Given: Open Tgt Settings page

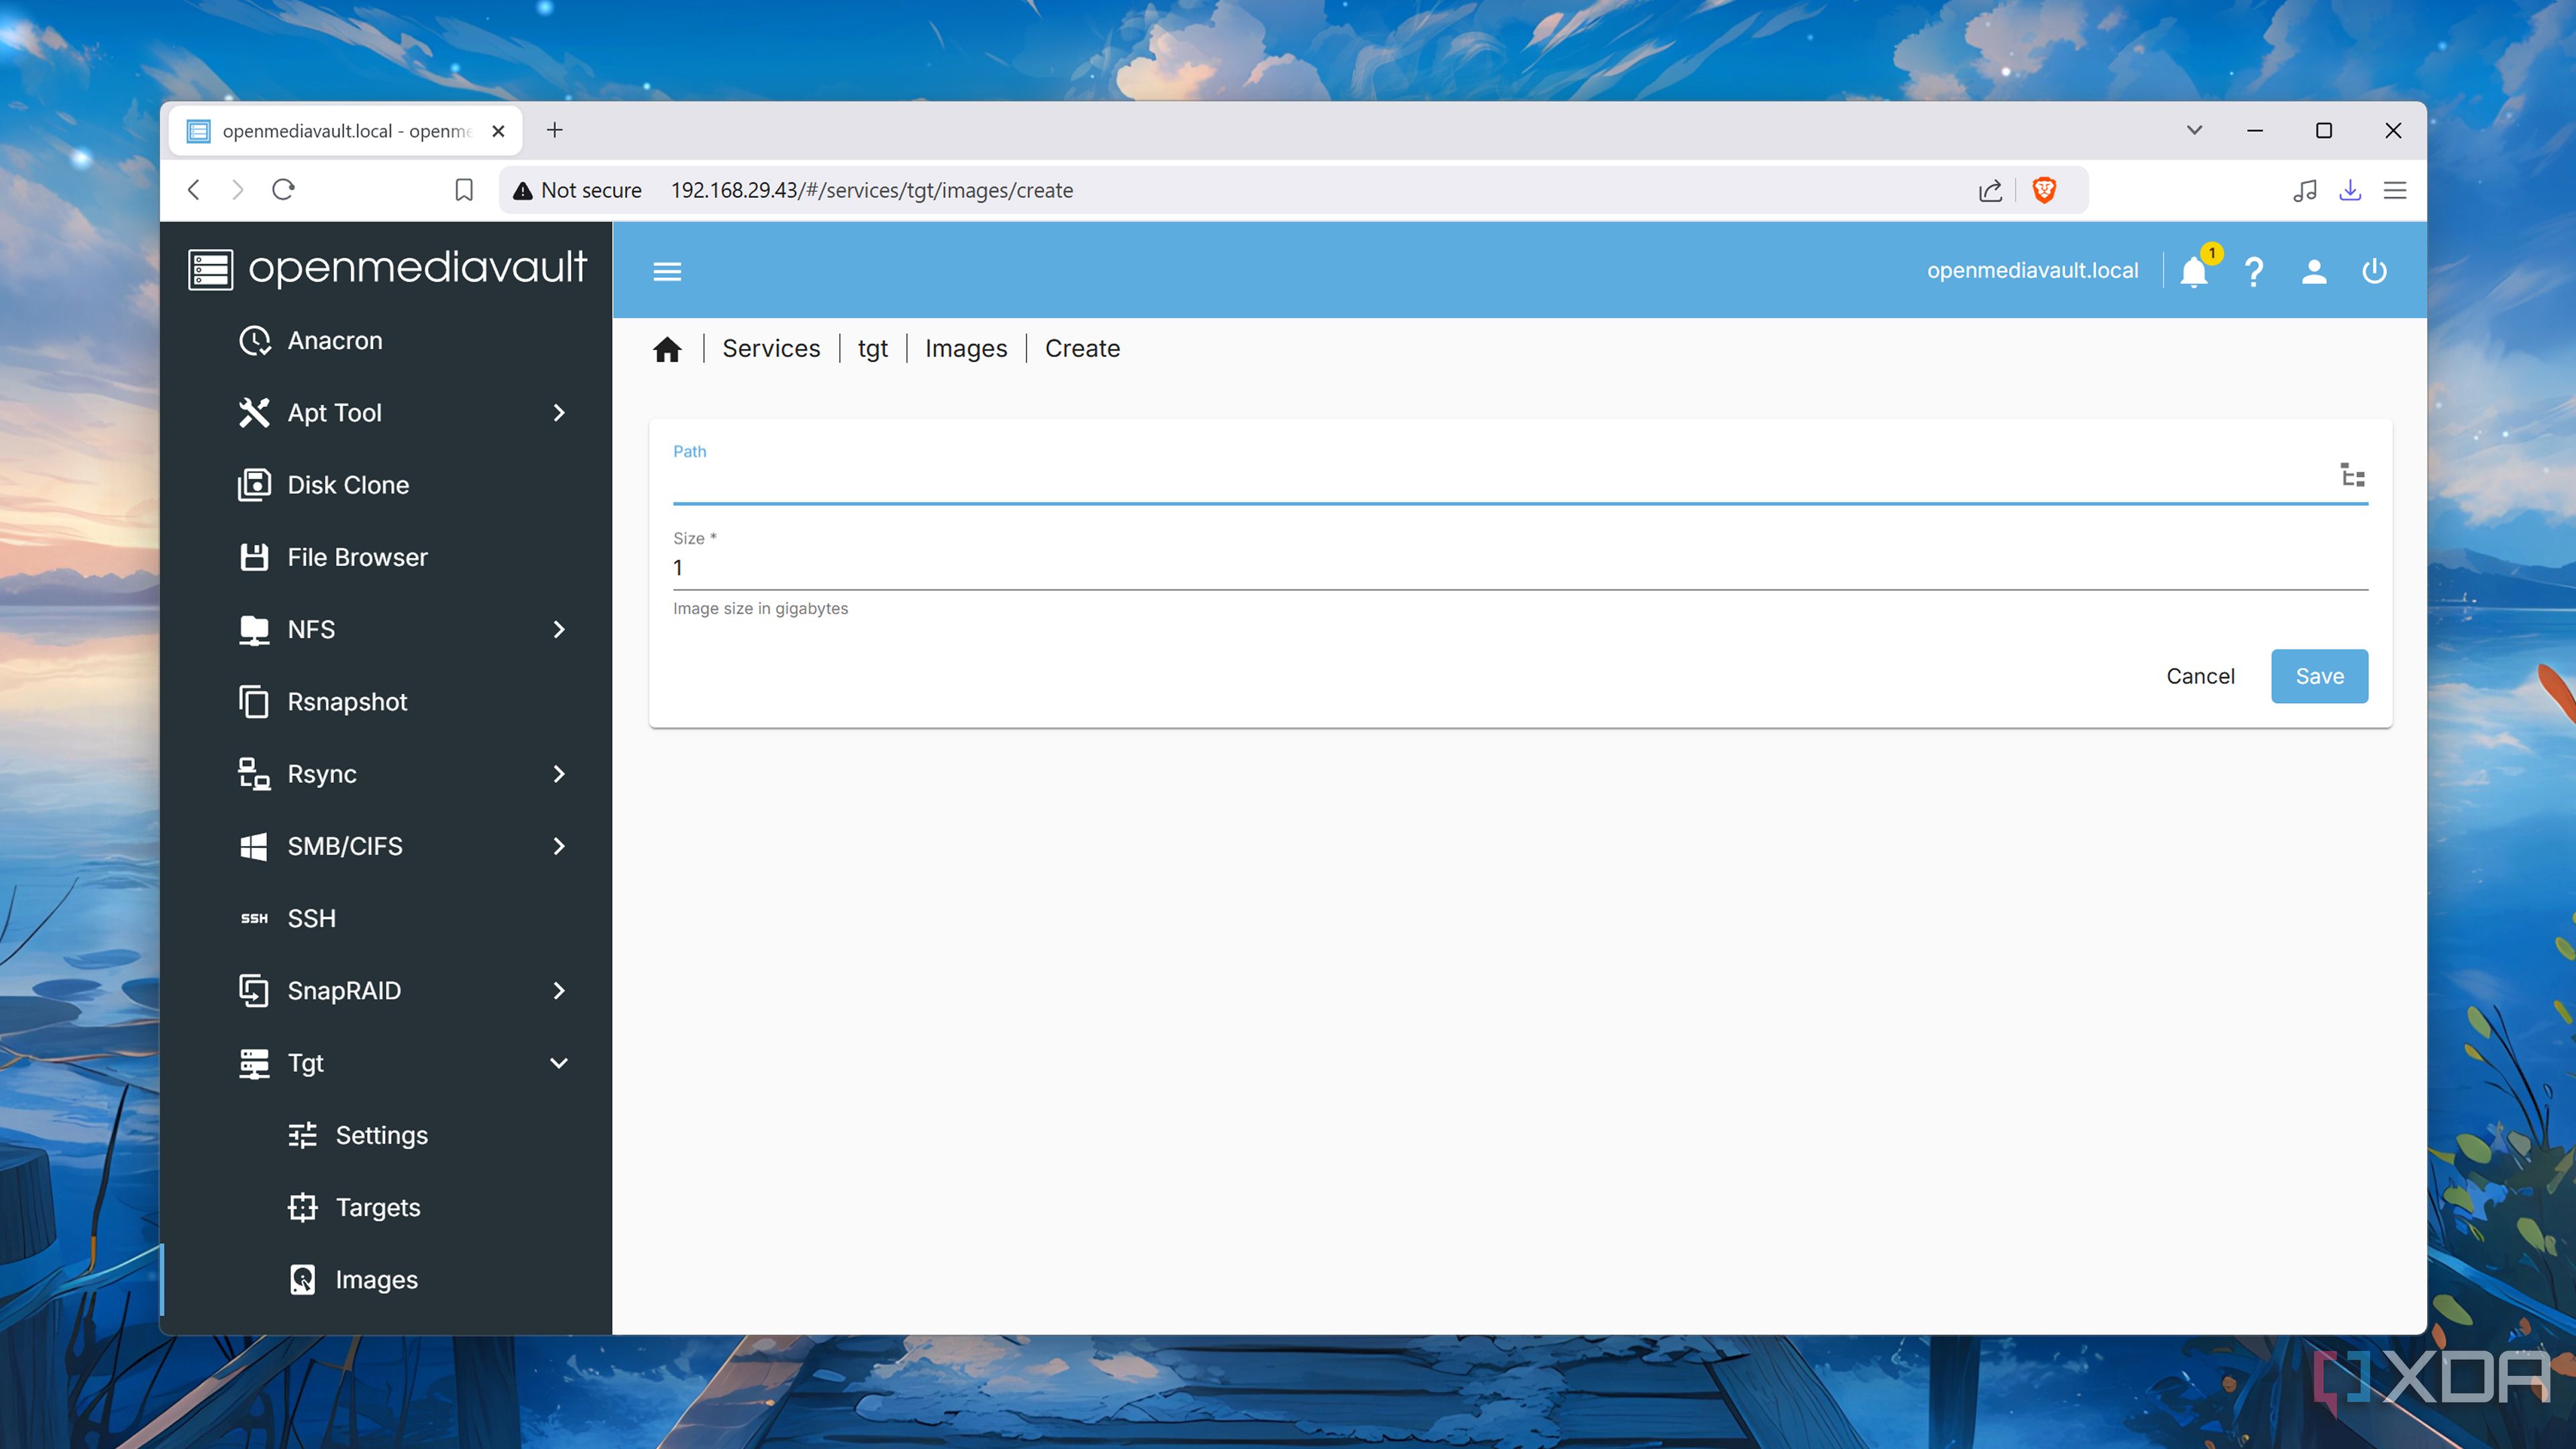Looking at the screenshot, I should [386, 1135].
